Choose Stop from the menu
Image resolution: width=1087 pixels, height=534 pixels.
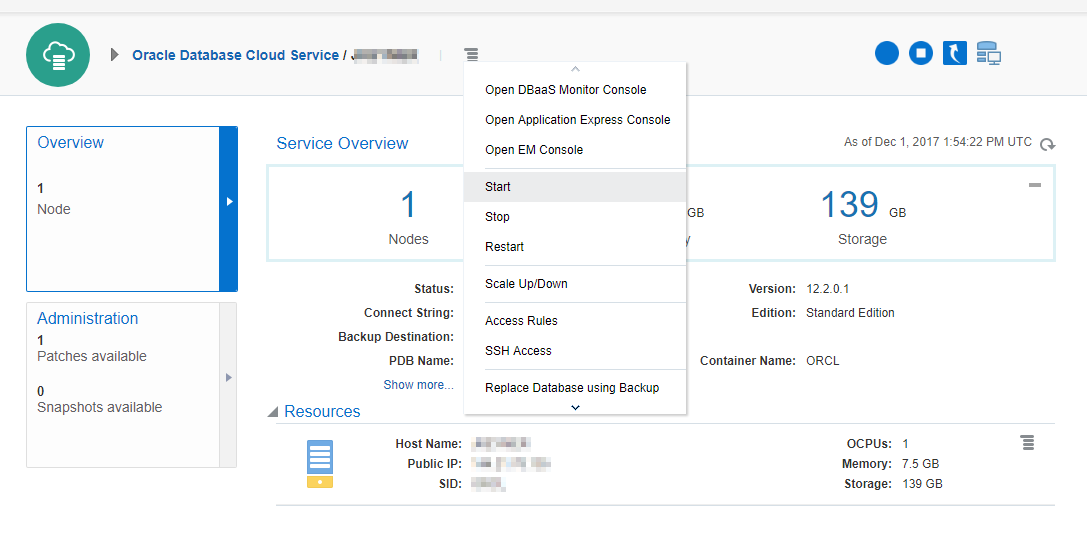coord(575,217)
